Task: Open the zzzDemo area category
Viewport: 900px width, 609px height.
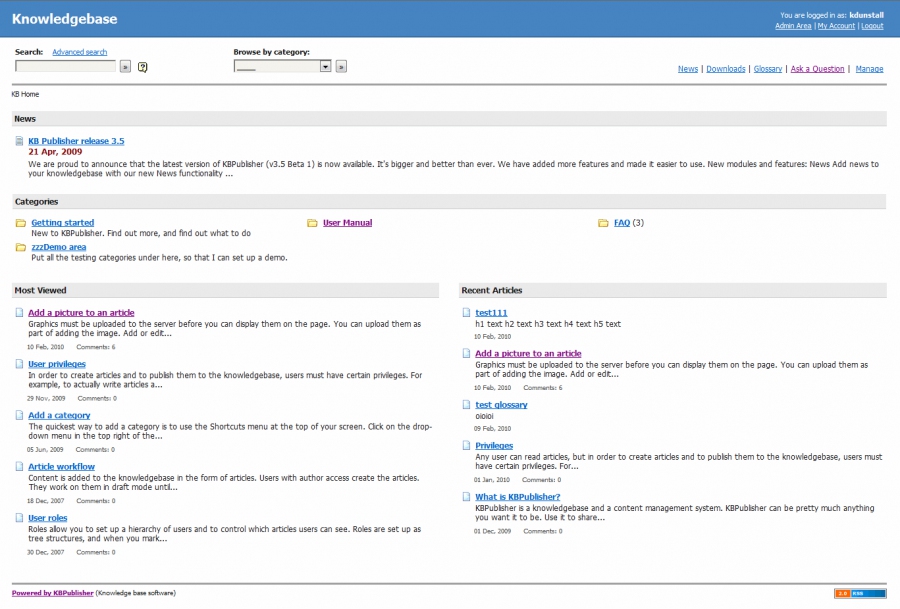Action: (x=59, y=247)
